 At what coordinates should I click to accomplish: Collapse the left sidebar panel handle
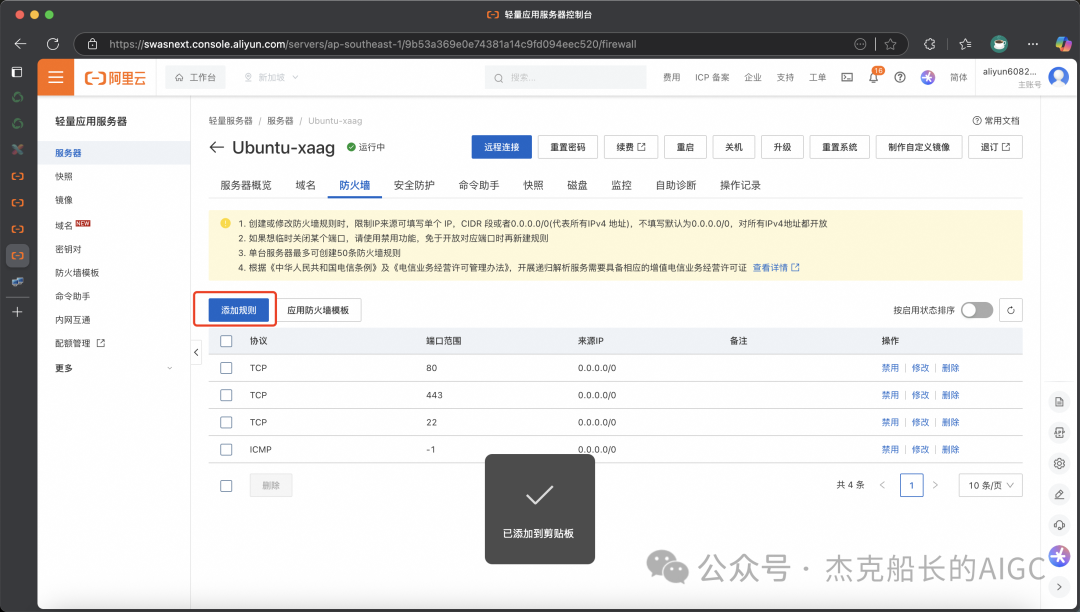196,352
